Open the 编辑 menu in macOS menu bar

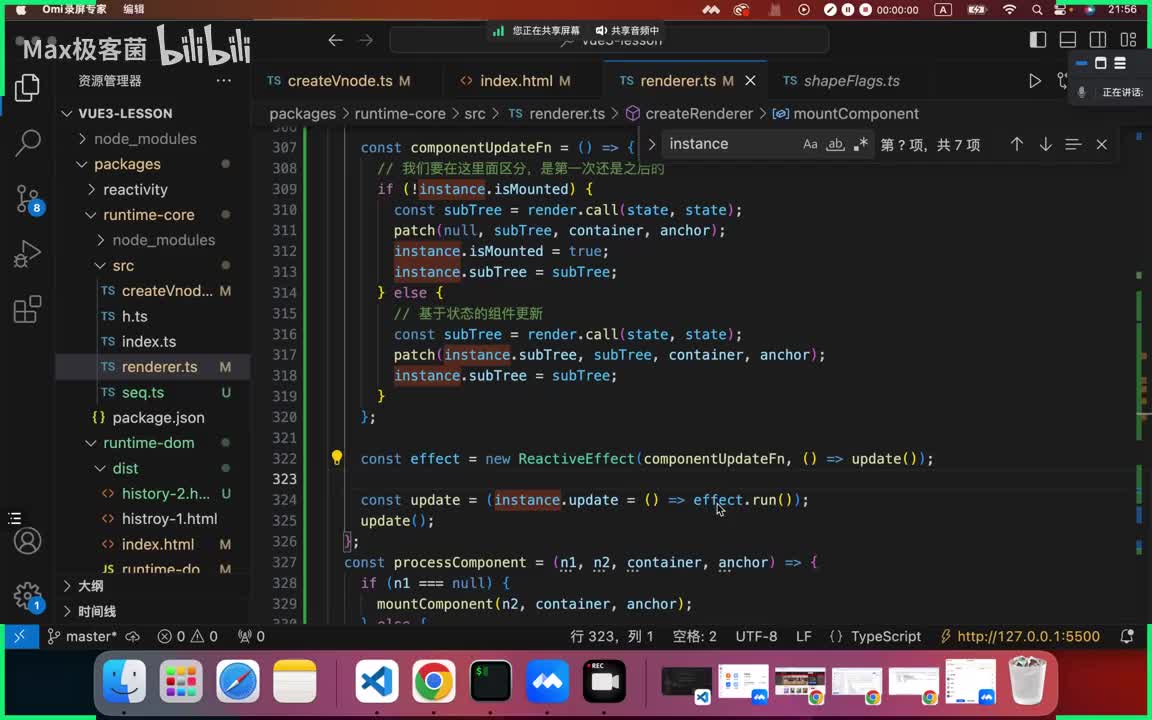click(134, 10)
